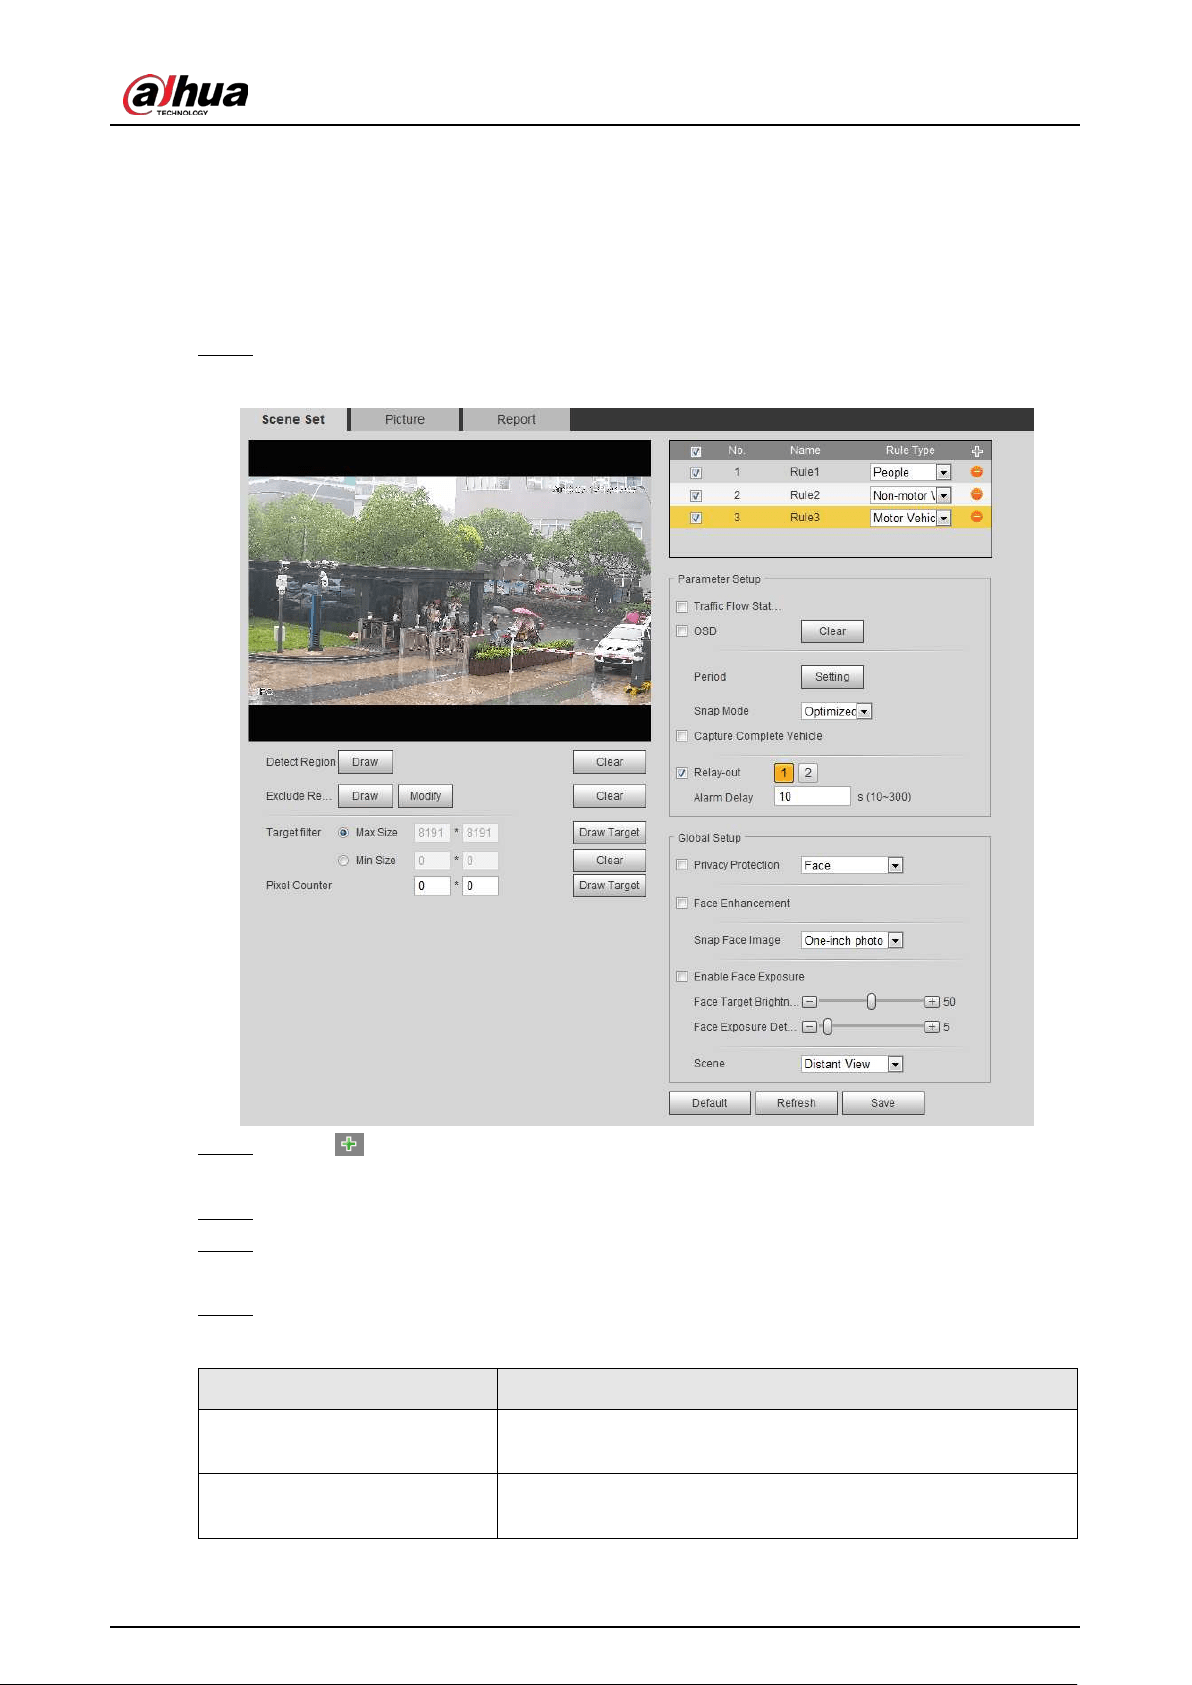Click Clear in the Min Size row
1192x1685 pixels.
click(x=609, y=860)
